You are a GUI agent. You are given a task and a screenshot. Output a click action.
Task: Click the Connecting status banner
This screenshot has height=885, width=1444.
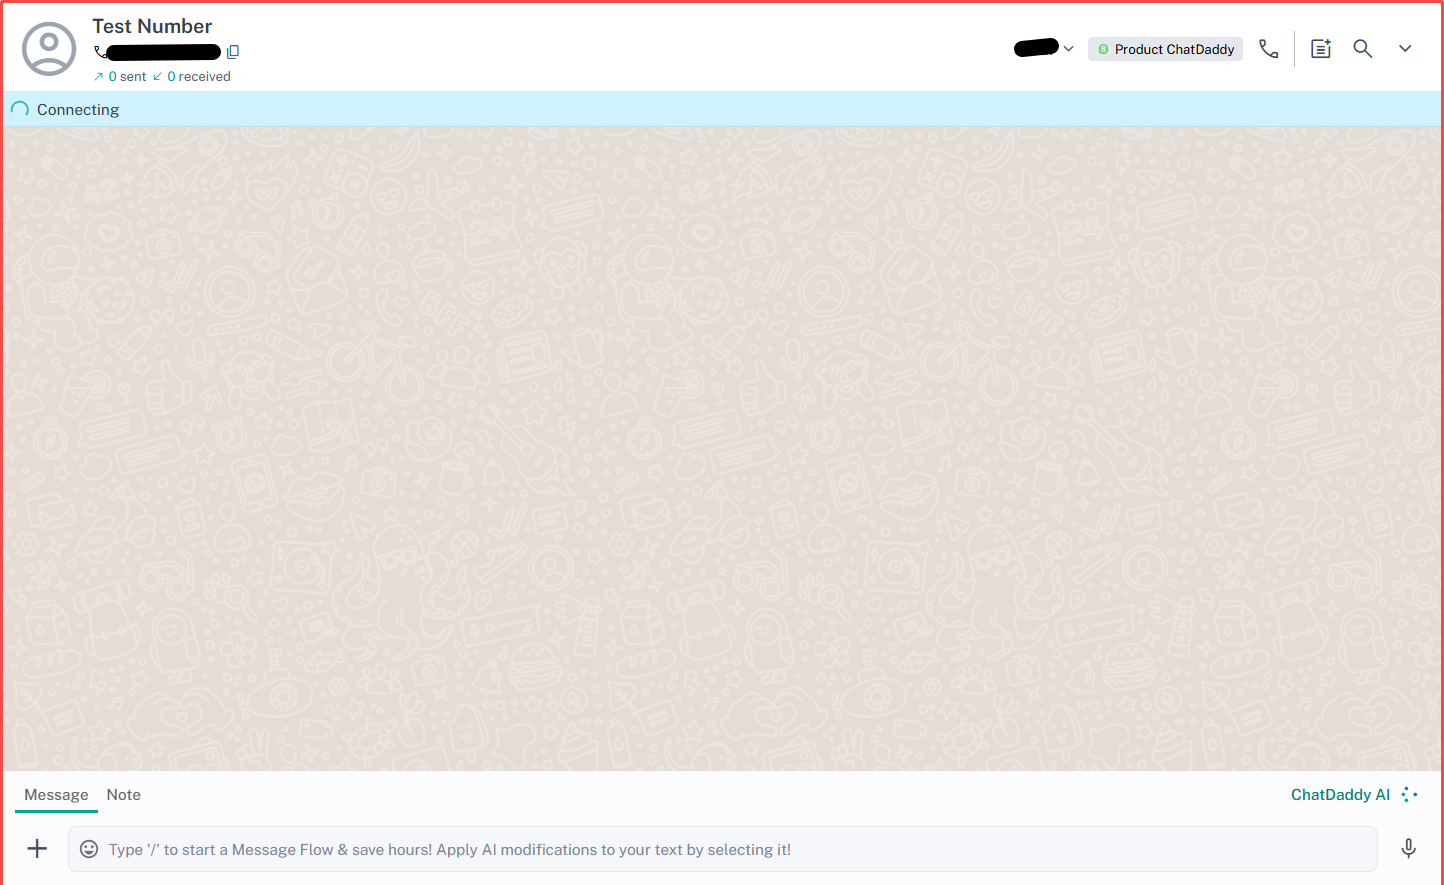[x=722, y=109]
